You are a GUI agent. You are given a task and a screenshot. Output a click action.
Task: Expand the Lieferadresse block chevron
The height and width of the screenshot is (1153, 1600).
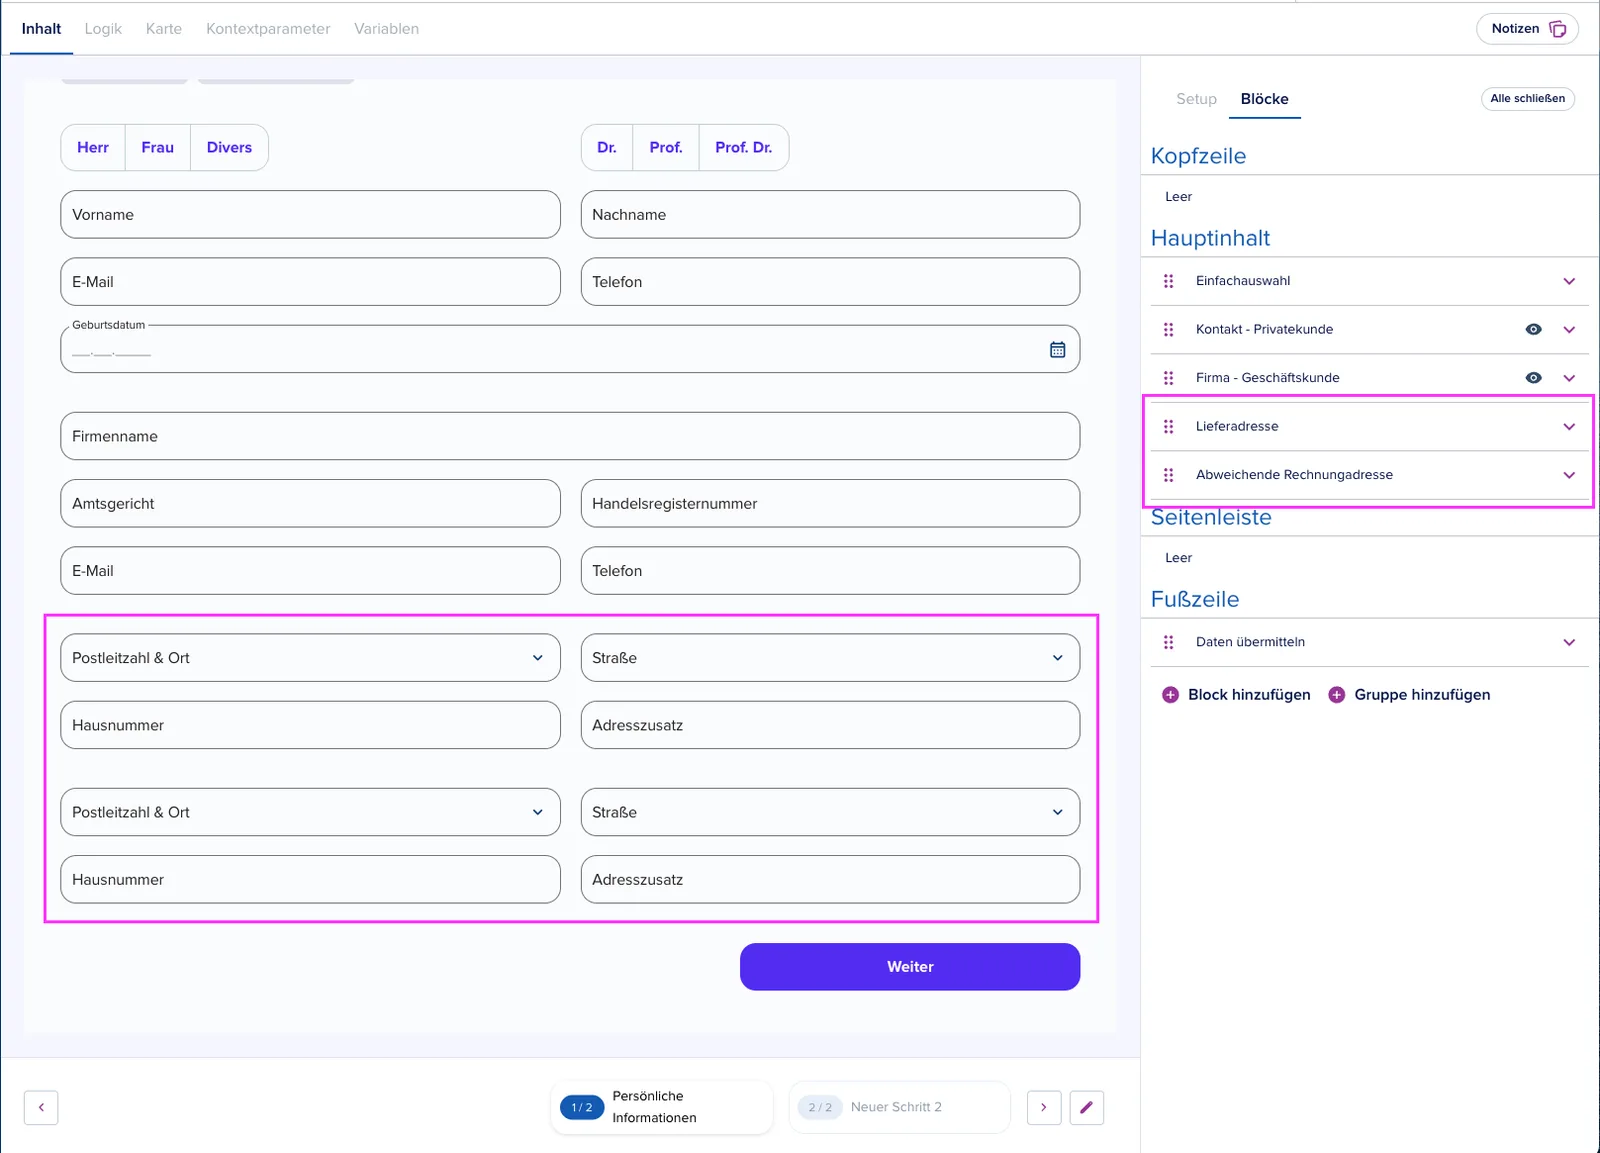point(1569,427)
